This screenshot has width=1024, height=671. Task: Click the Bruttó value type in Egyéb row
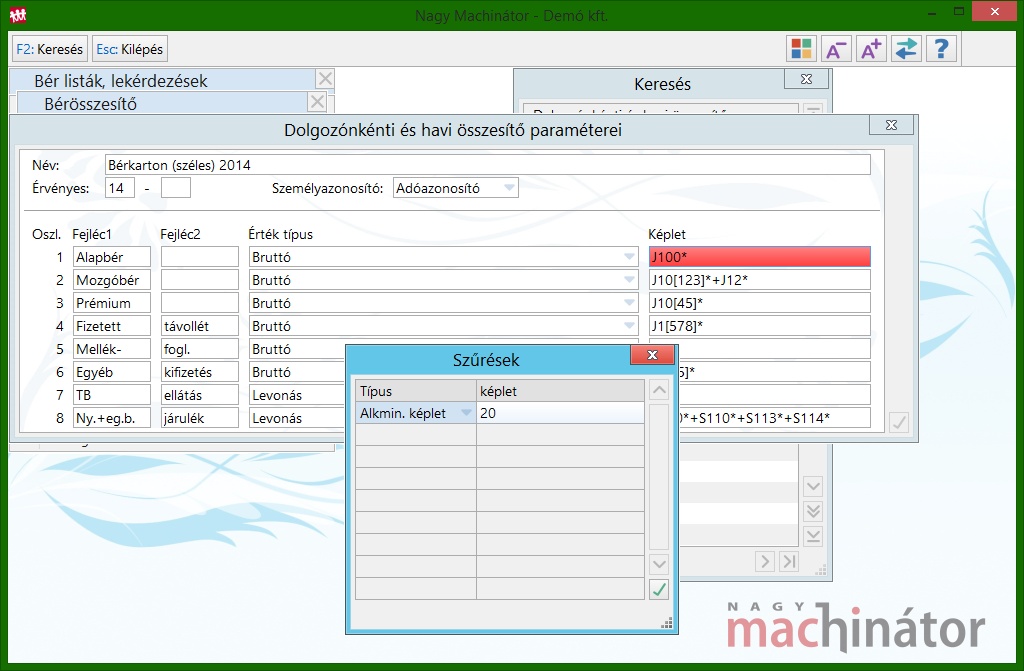click(x=297, y=372)
